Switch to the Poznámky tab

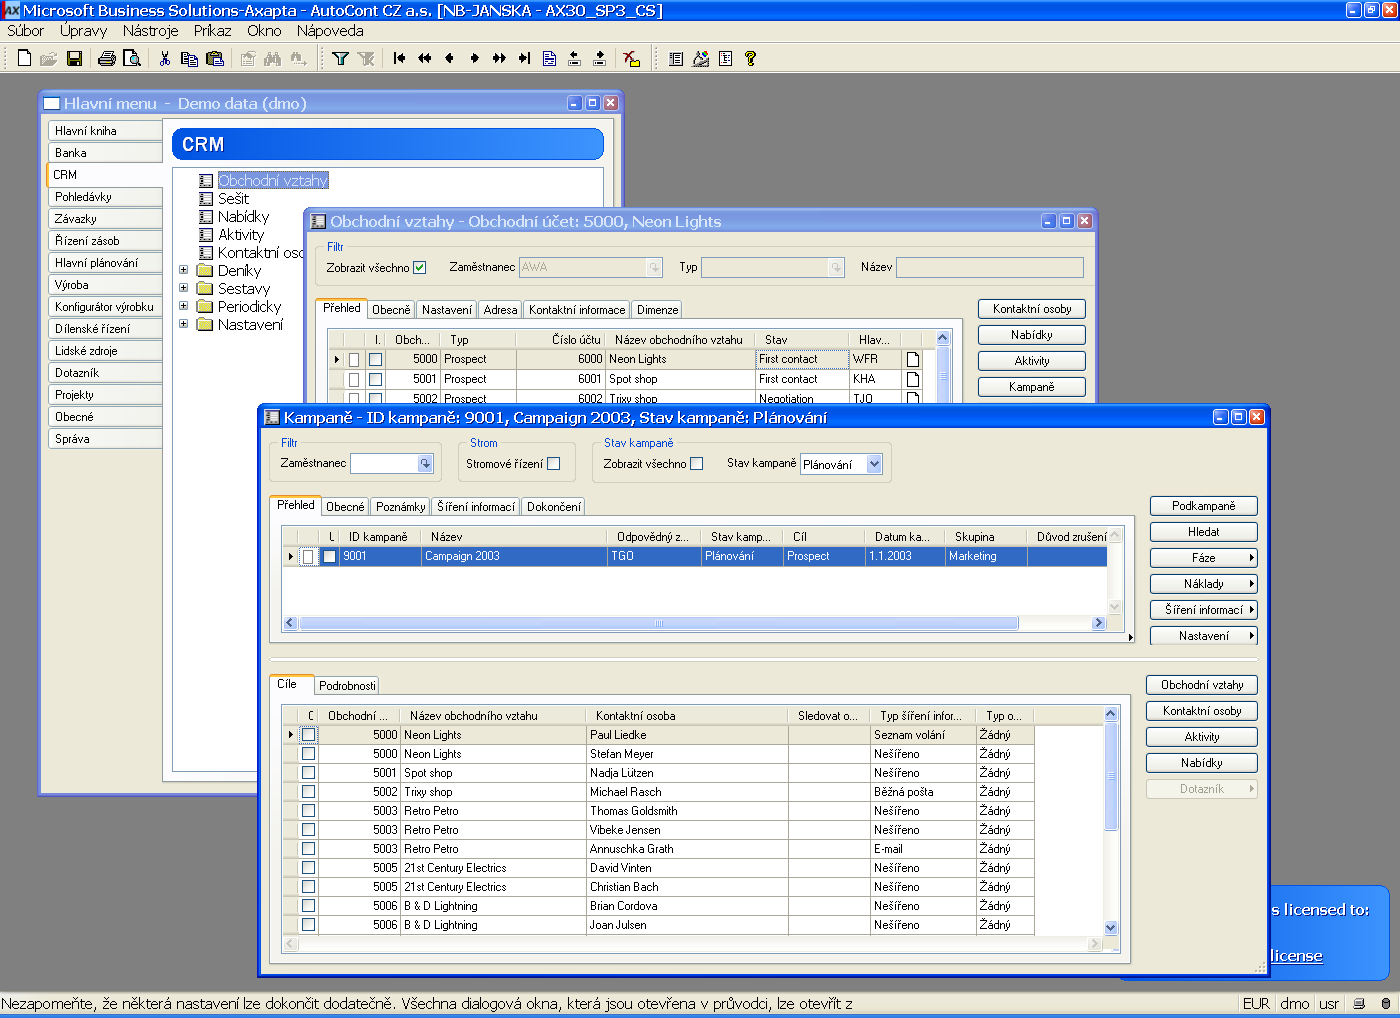tap(401, 507)
